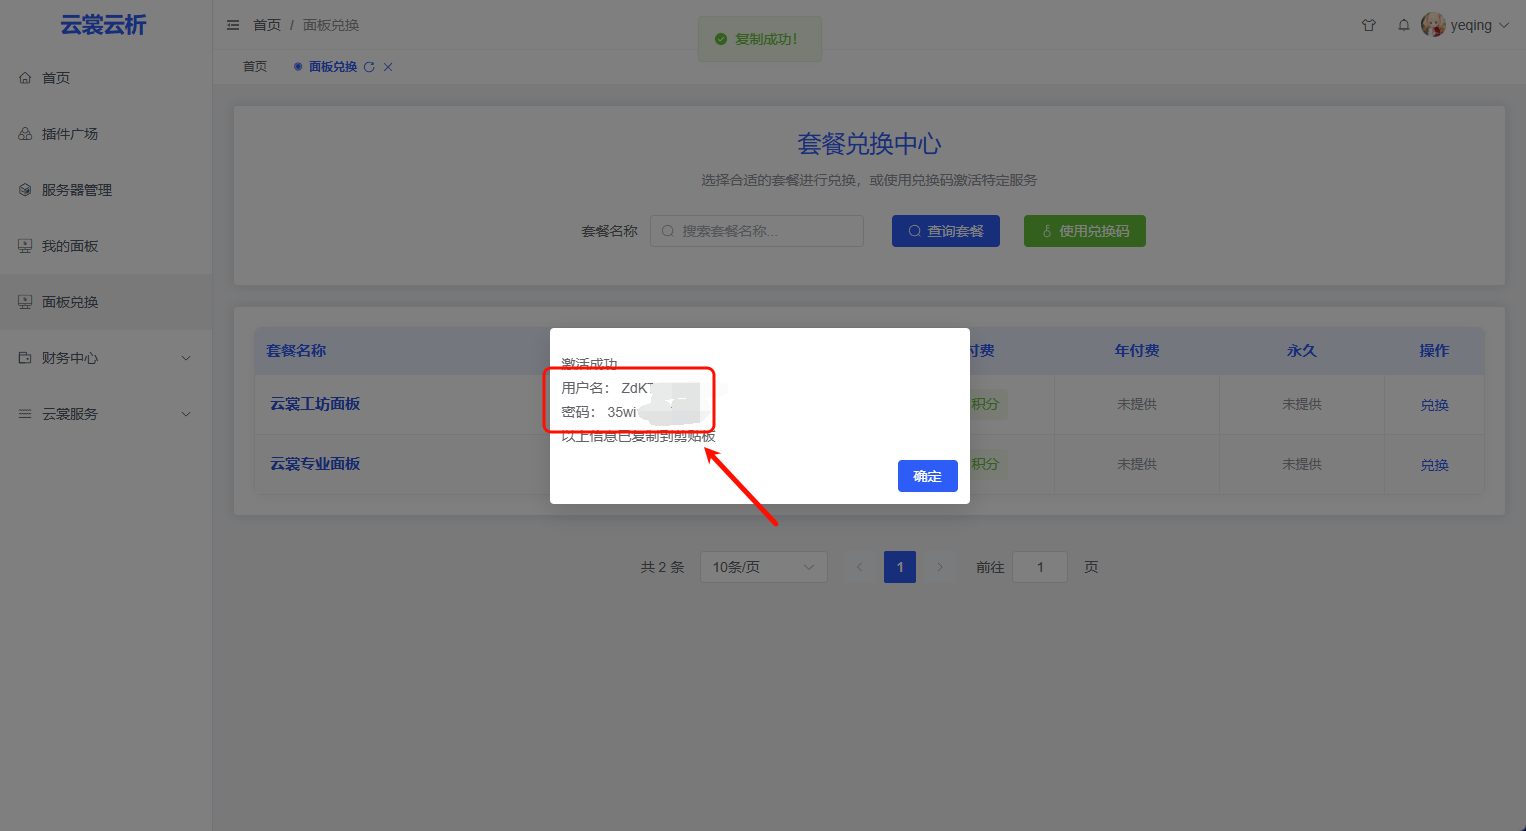Click 确定 button in the dialog
Viewport: 1526px width, 831px height.
927,476
